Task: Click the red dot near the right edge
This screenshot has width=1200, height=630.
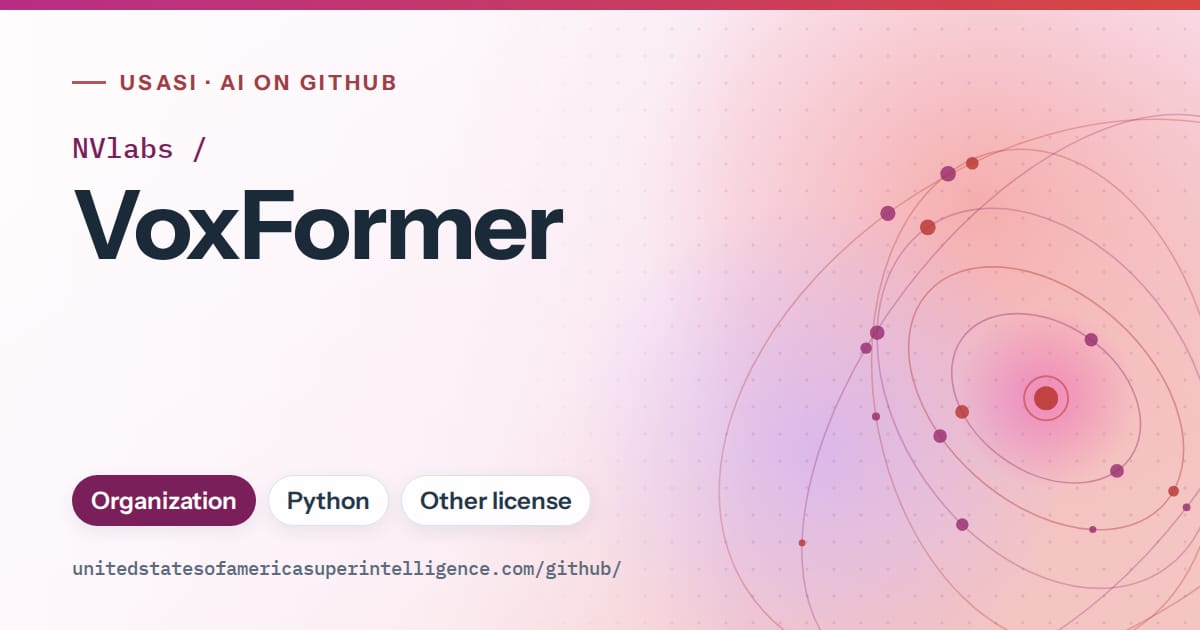Action: (1174, 491)
